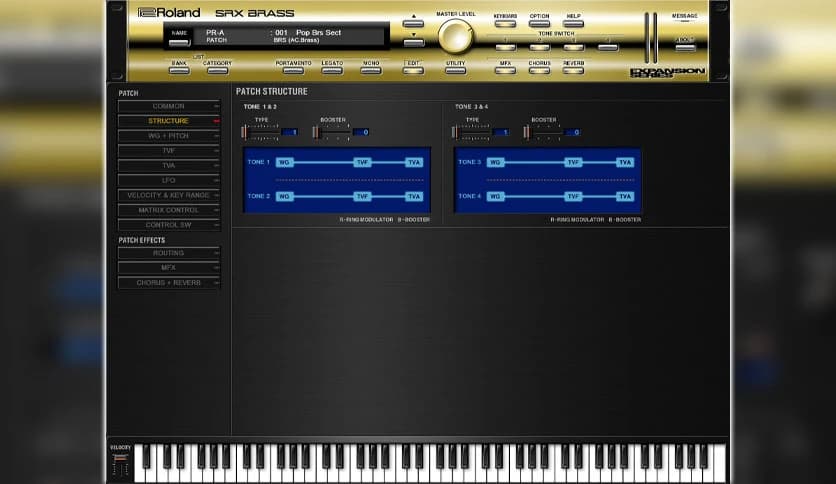Open the OPTION menu

(x=539, y=23)
